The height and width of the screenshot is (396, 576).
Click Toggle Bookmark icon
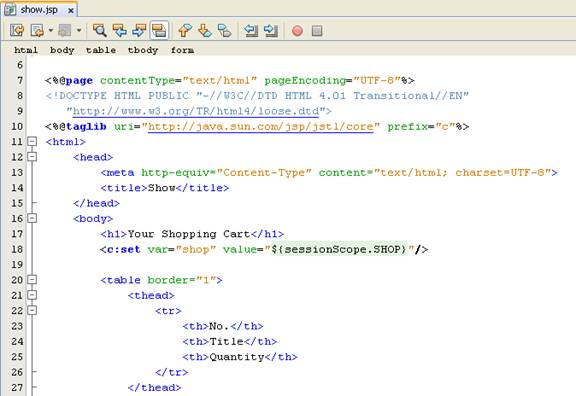224,30
